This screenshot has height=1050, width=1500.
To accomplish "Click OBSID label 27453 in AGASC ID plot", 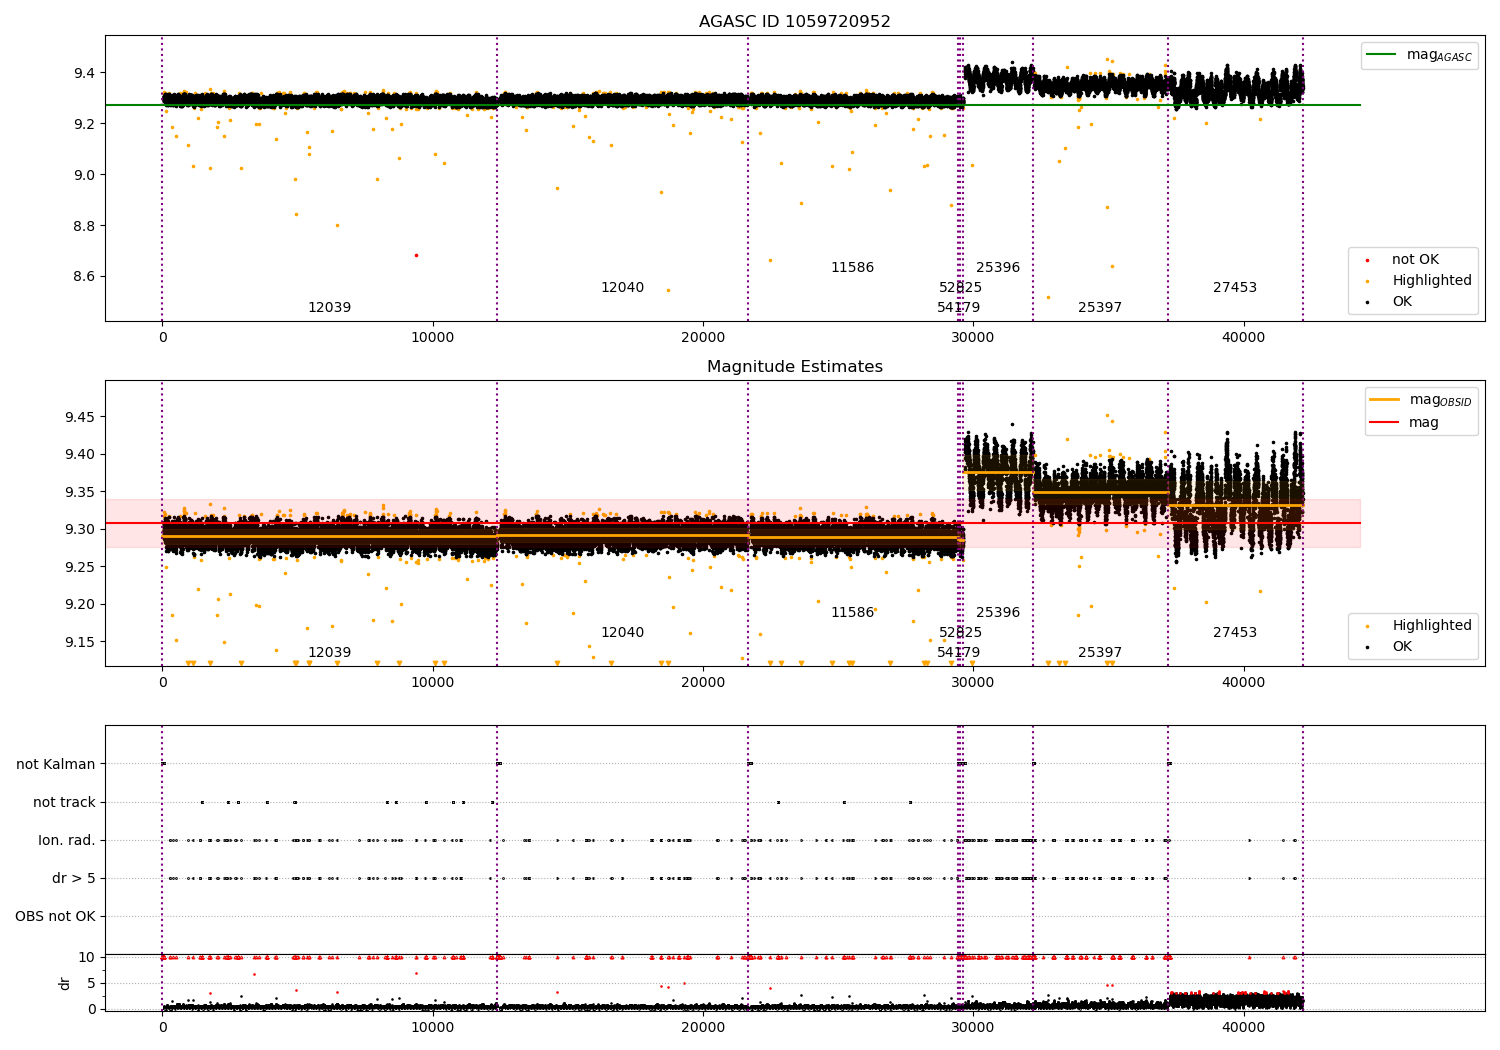I will point(1235,288).
